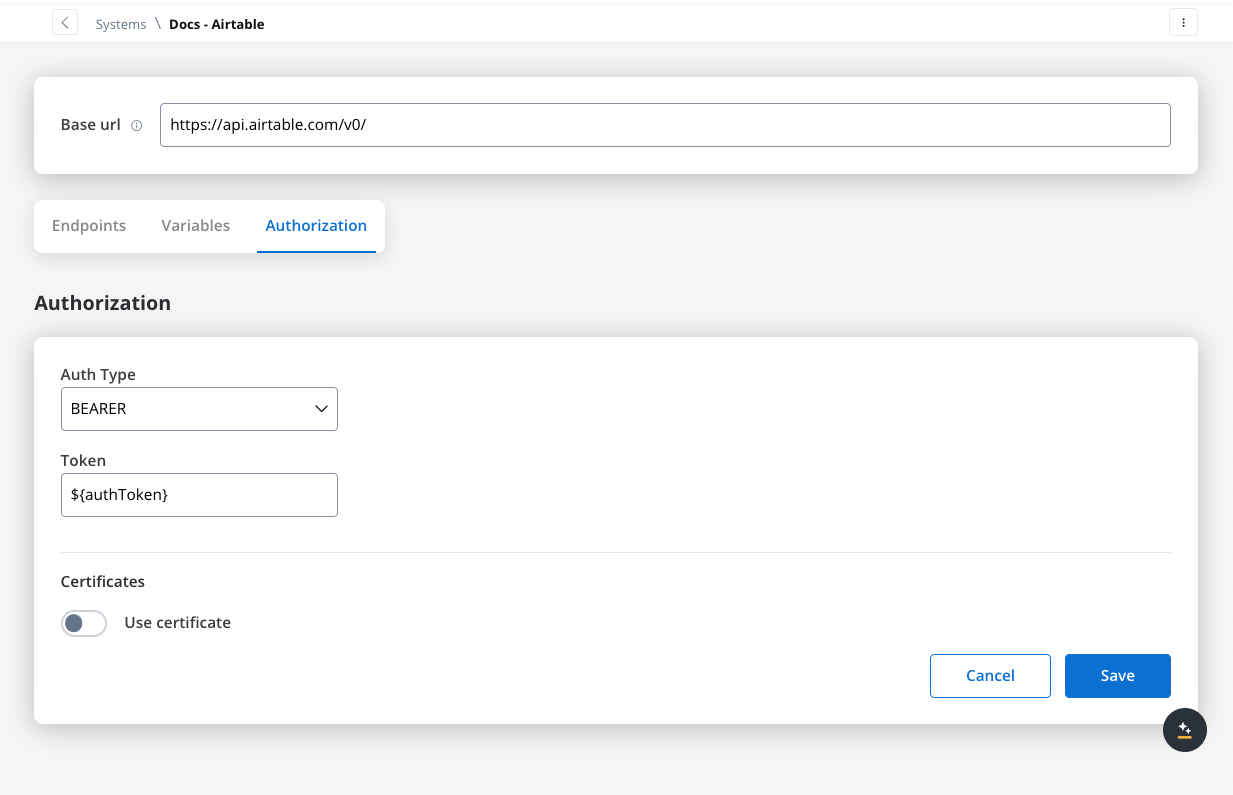1233x795 pixels.
Task: Click the Save button
Action: pos(1117,676)
